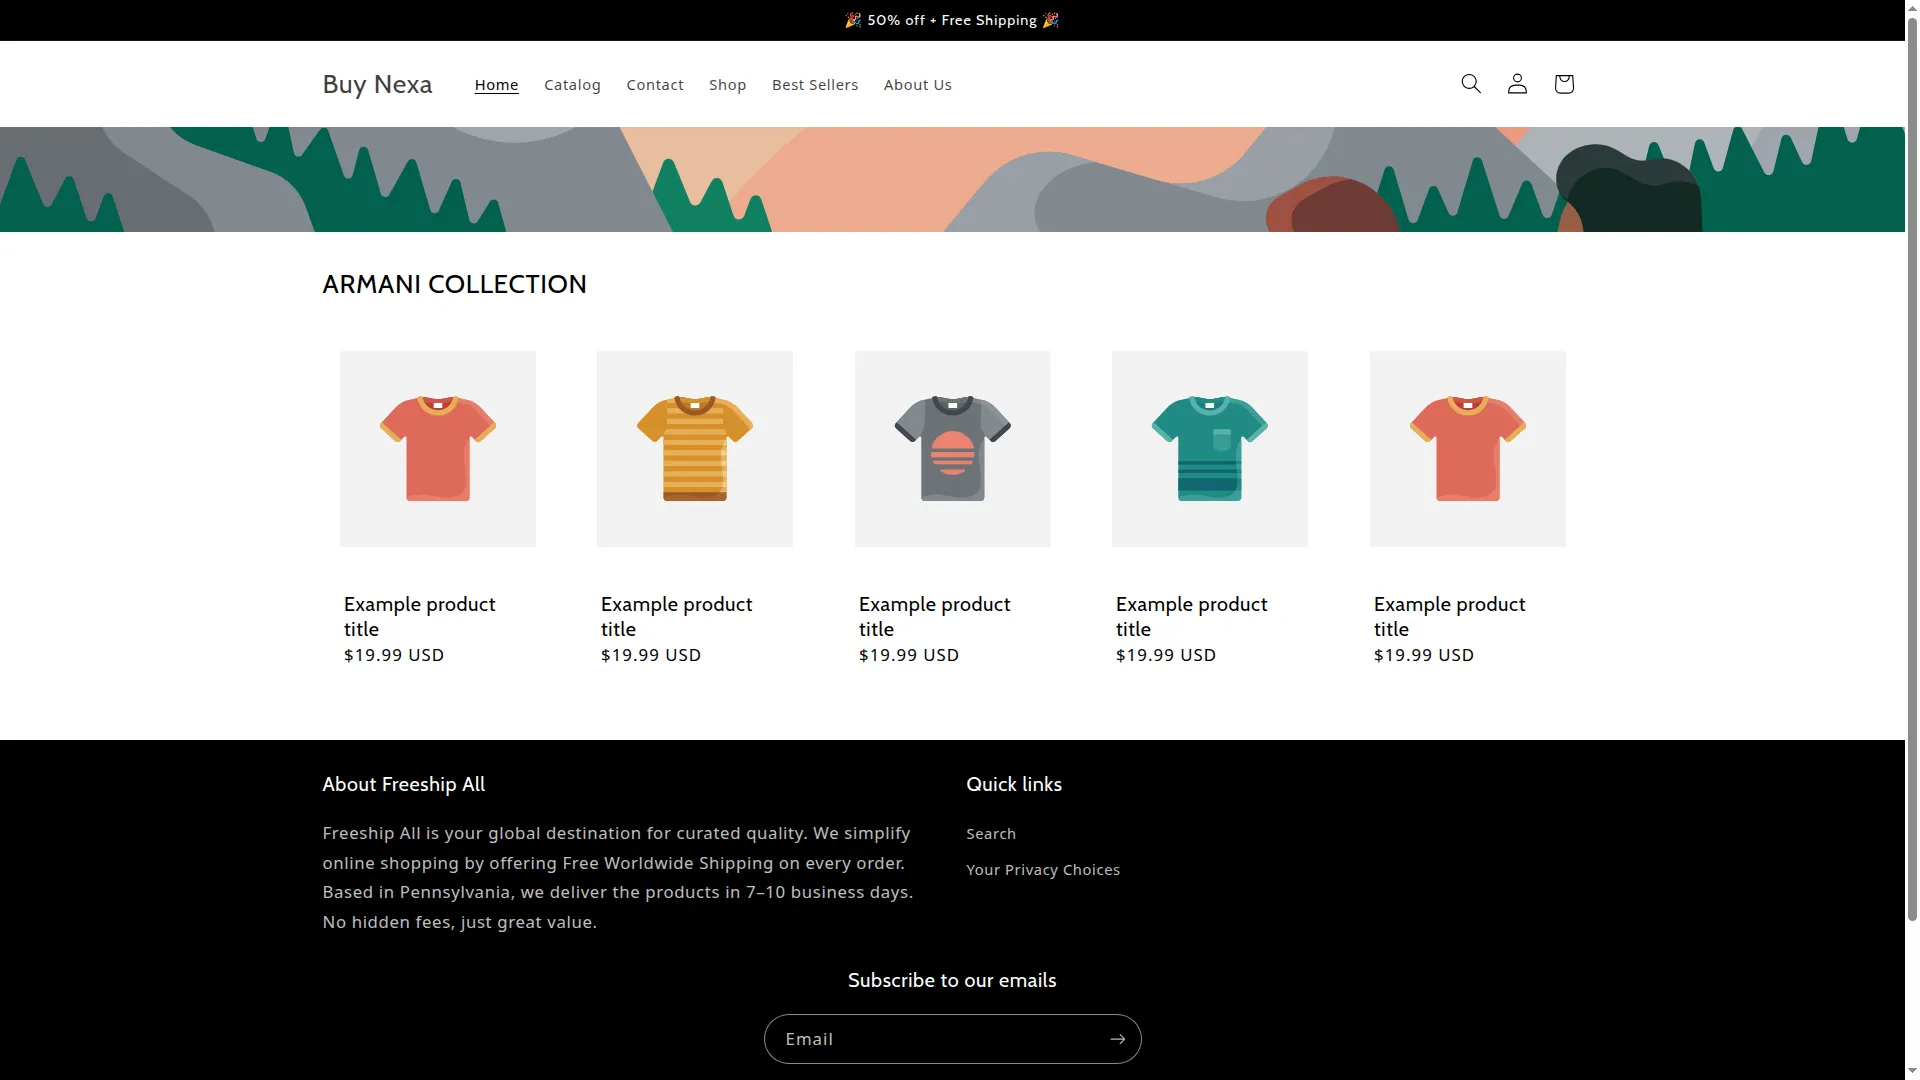Open the Best Sellers menu item
This screenshot has height=1080, width=1920.
point(815,85)
